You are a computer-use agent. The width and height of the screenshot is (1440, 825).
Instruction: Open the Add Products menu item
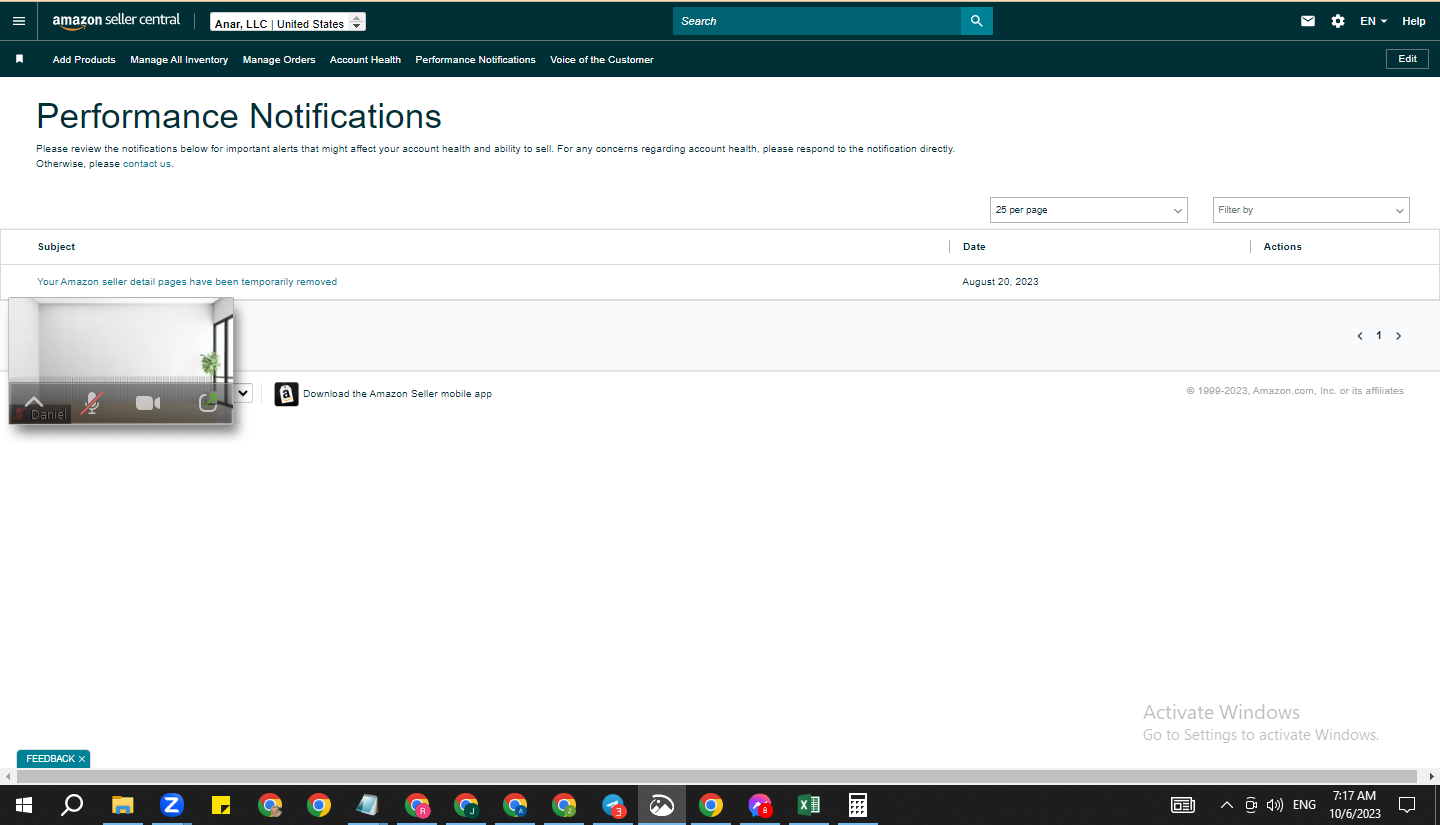(x=84, y=60)
